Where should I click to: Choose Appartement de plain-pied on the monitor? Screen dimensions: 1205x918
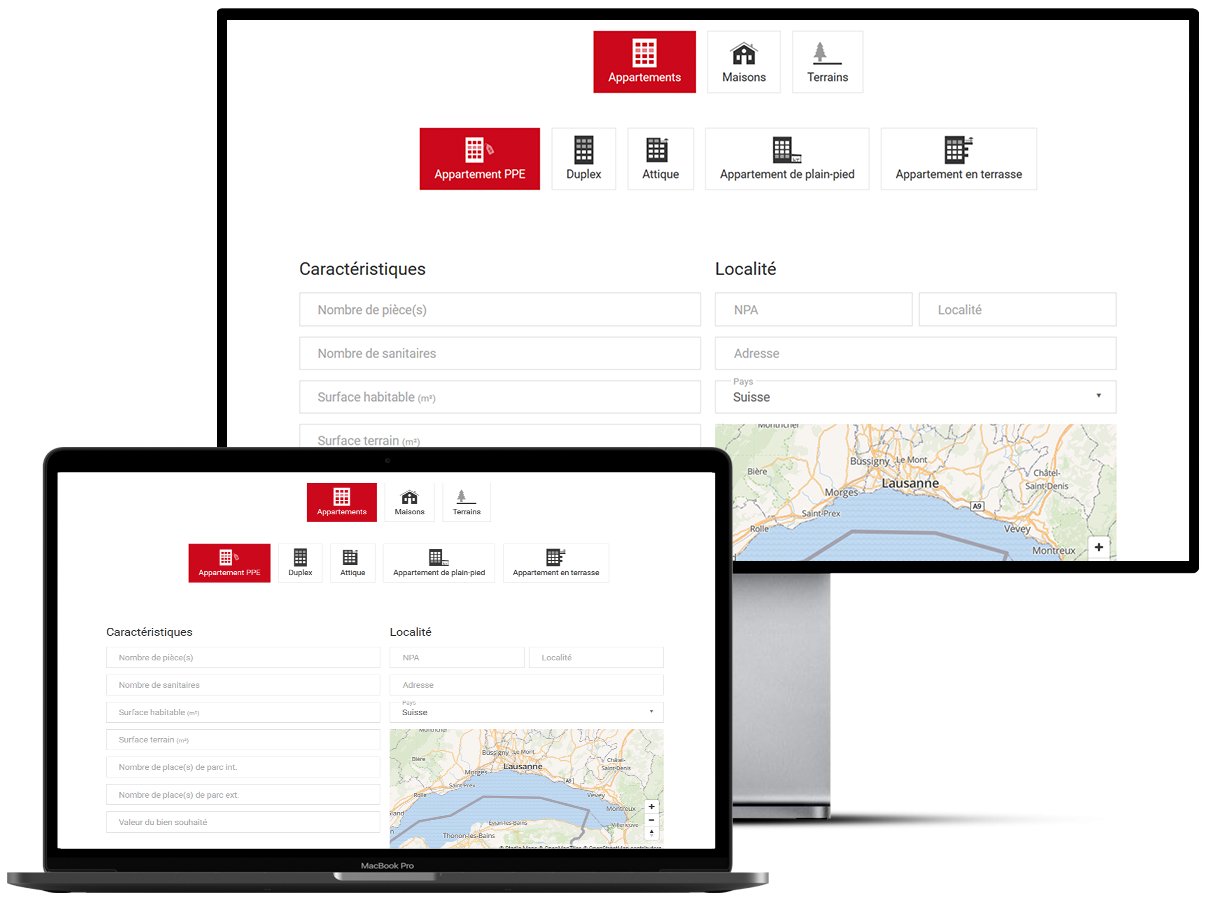tap(787, 159)
